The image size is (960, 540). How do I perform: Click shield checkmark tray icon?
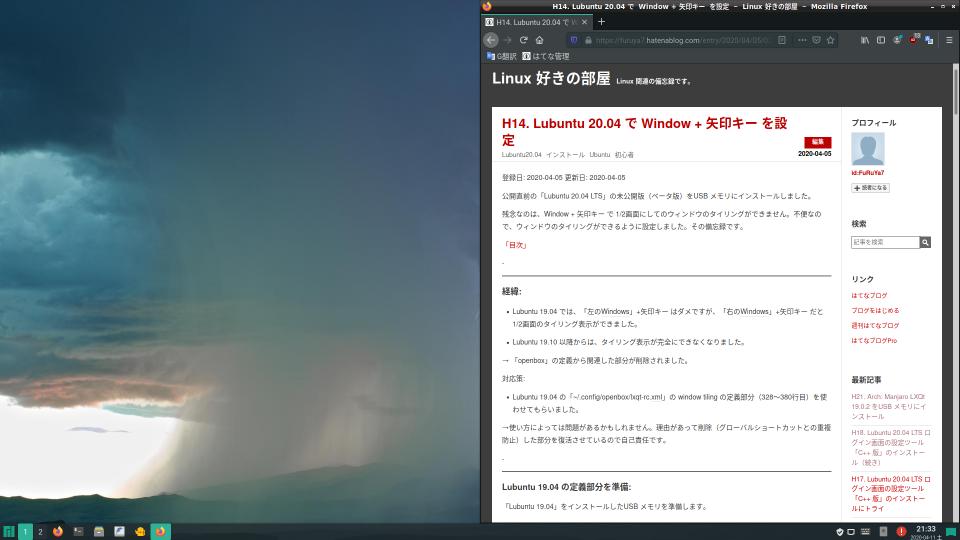pos(839,531)
